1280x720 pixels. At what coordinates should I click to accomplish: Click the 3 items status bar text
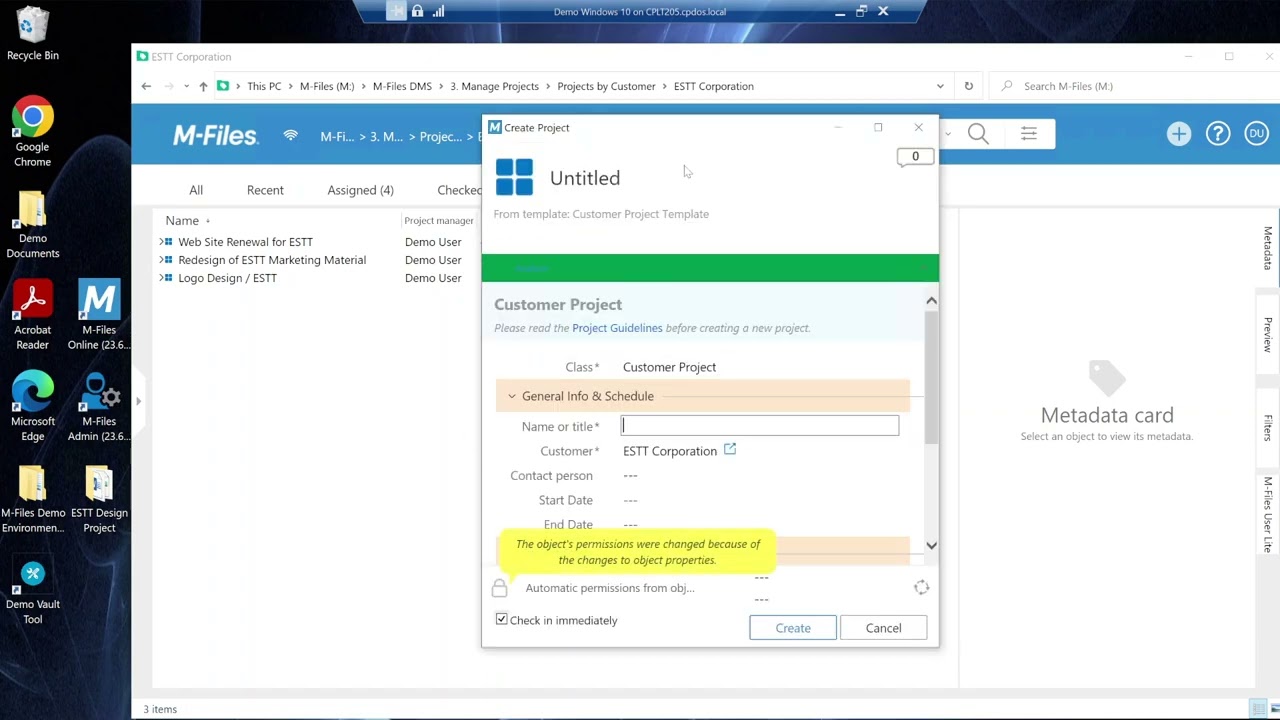pyautogui.click(x=160, y=709)
